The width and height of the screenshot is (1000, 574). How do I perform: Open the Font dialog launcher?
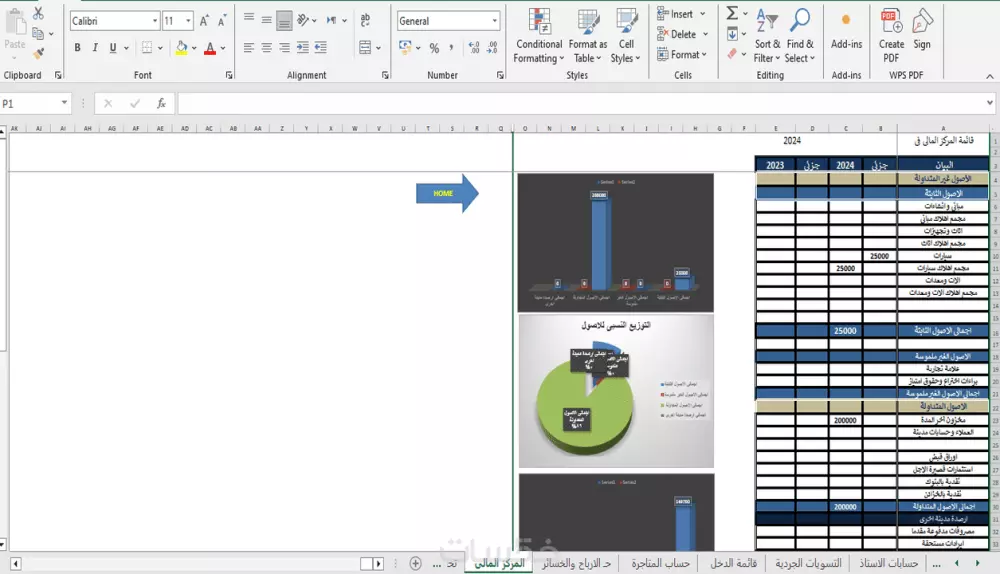[229, 75]
